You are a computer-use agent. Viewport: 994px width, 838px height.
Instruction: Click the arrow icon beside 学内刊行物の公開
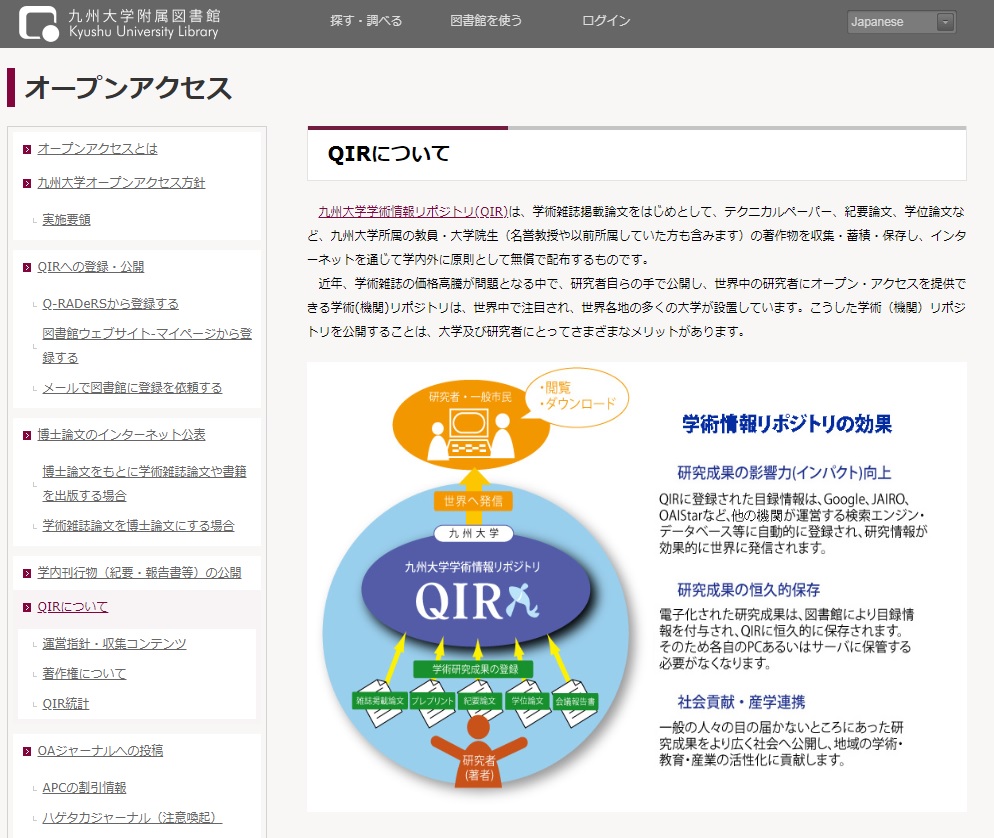pos(27,574)
